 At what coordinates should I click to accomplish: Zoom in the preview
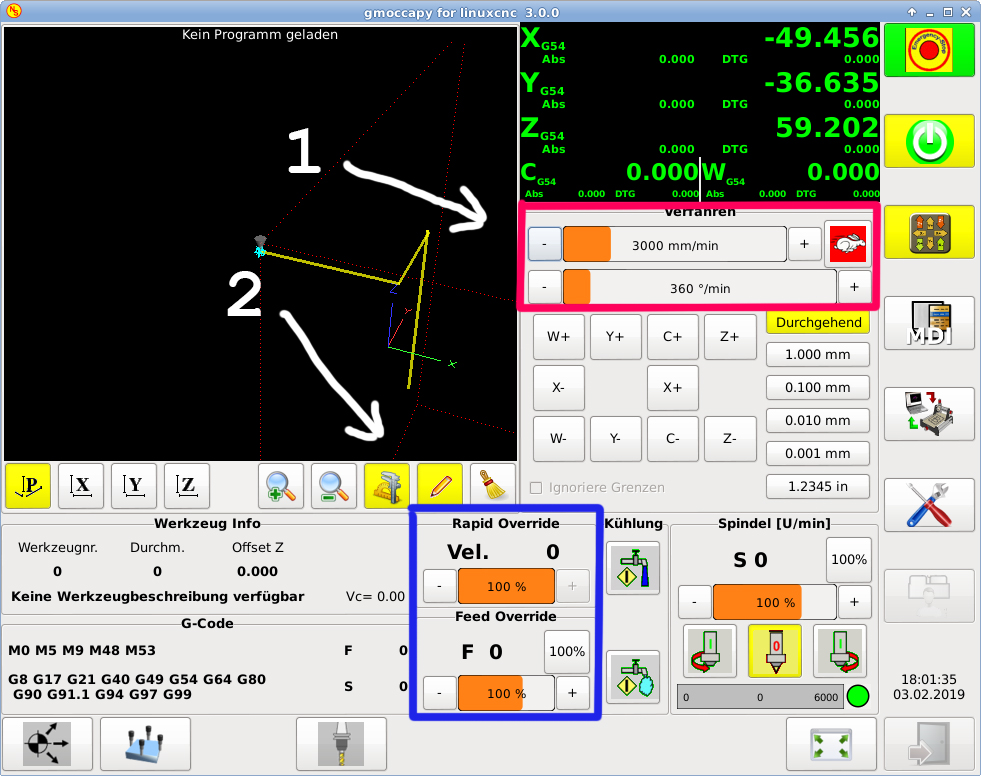coord(281,486)
